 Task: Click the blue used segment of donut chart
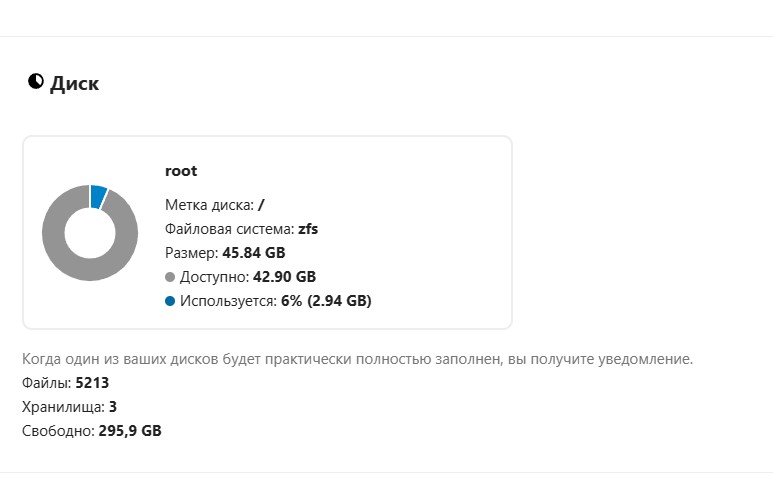(98, 196)
